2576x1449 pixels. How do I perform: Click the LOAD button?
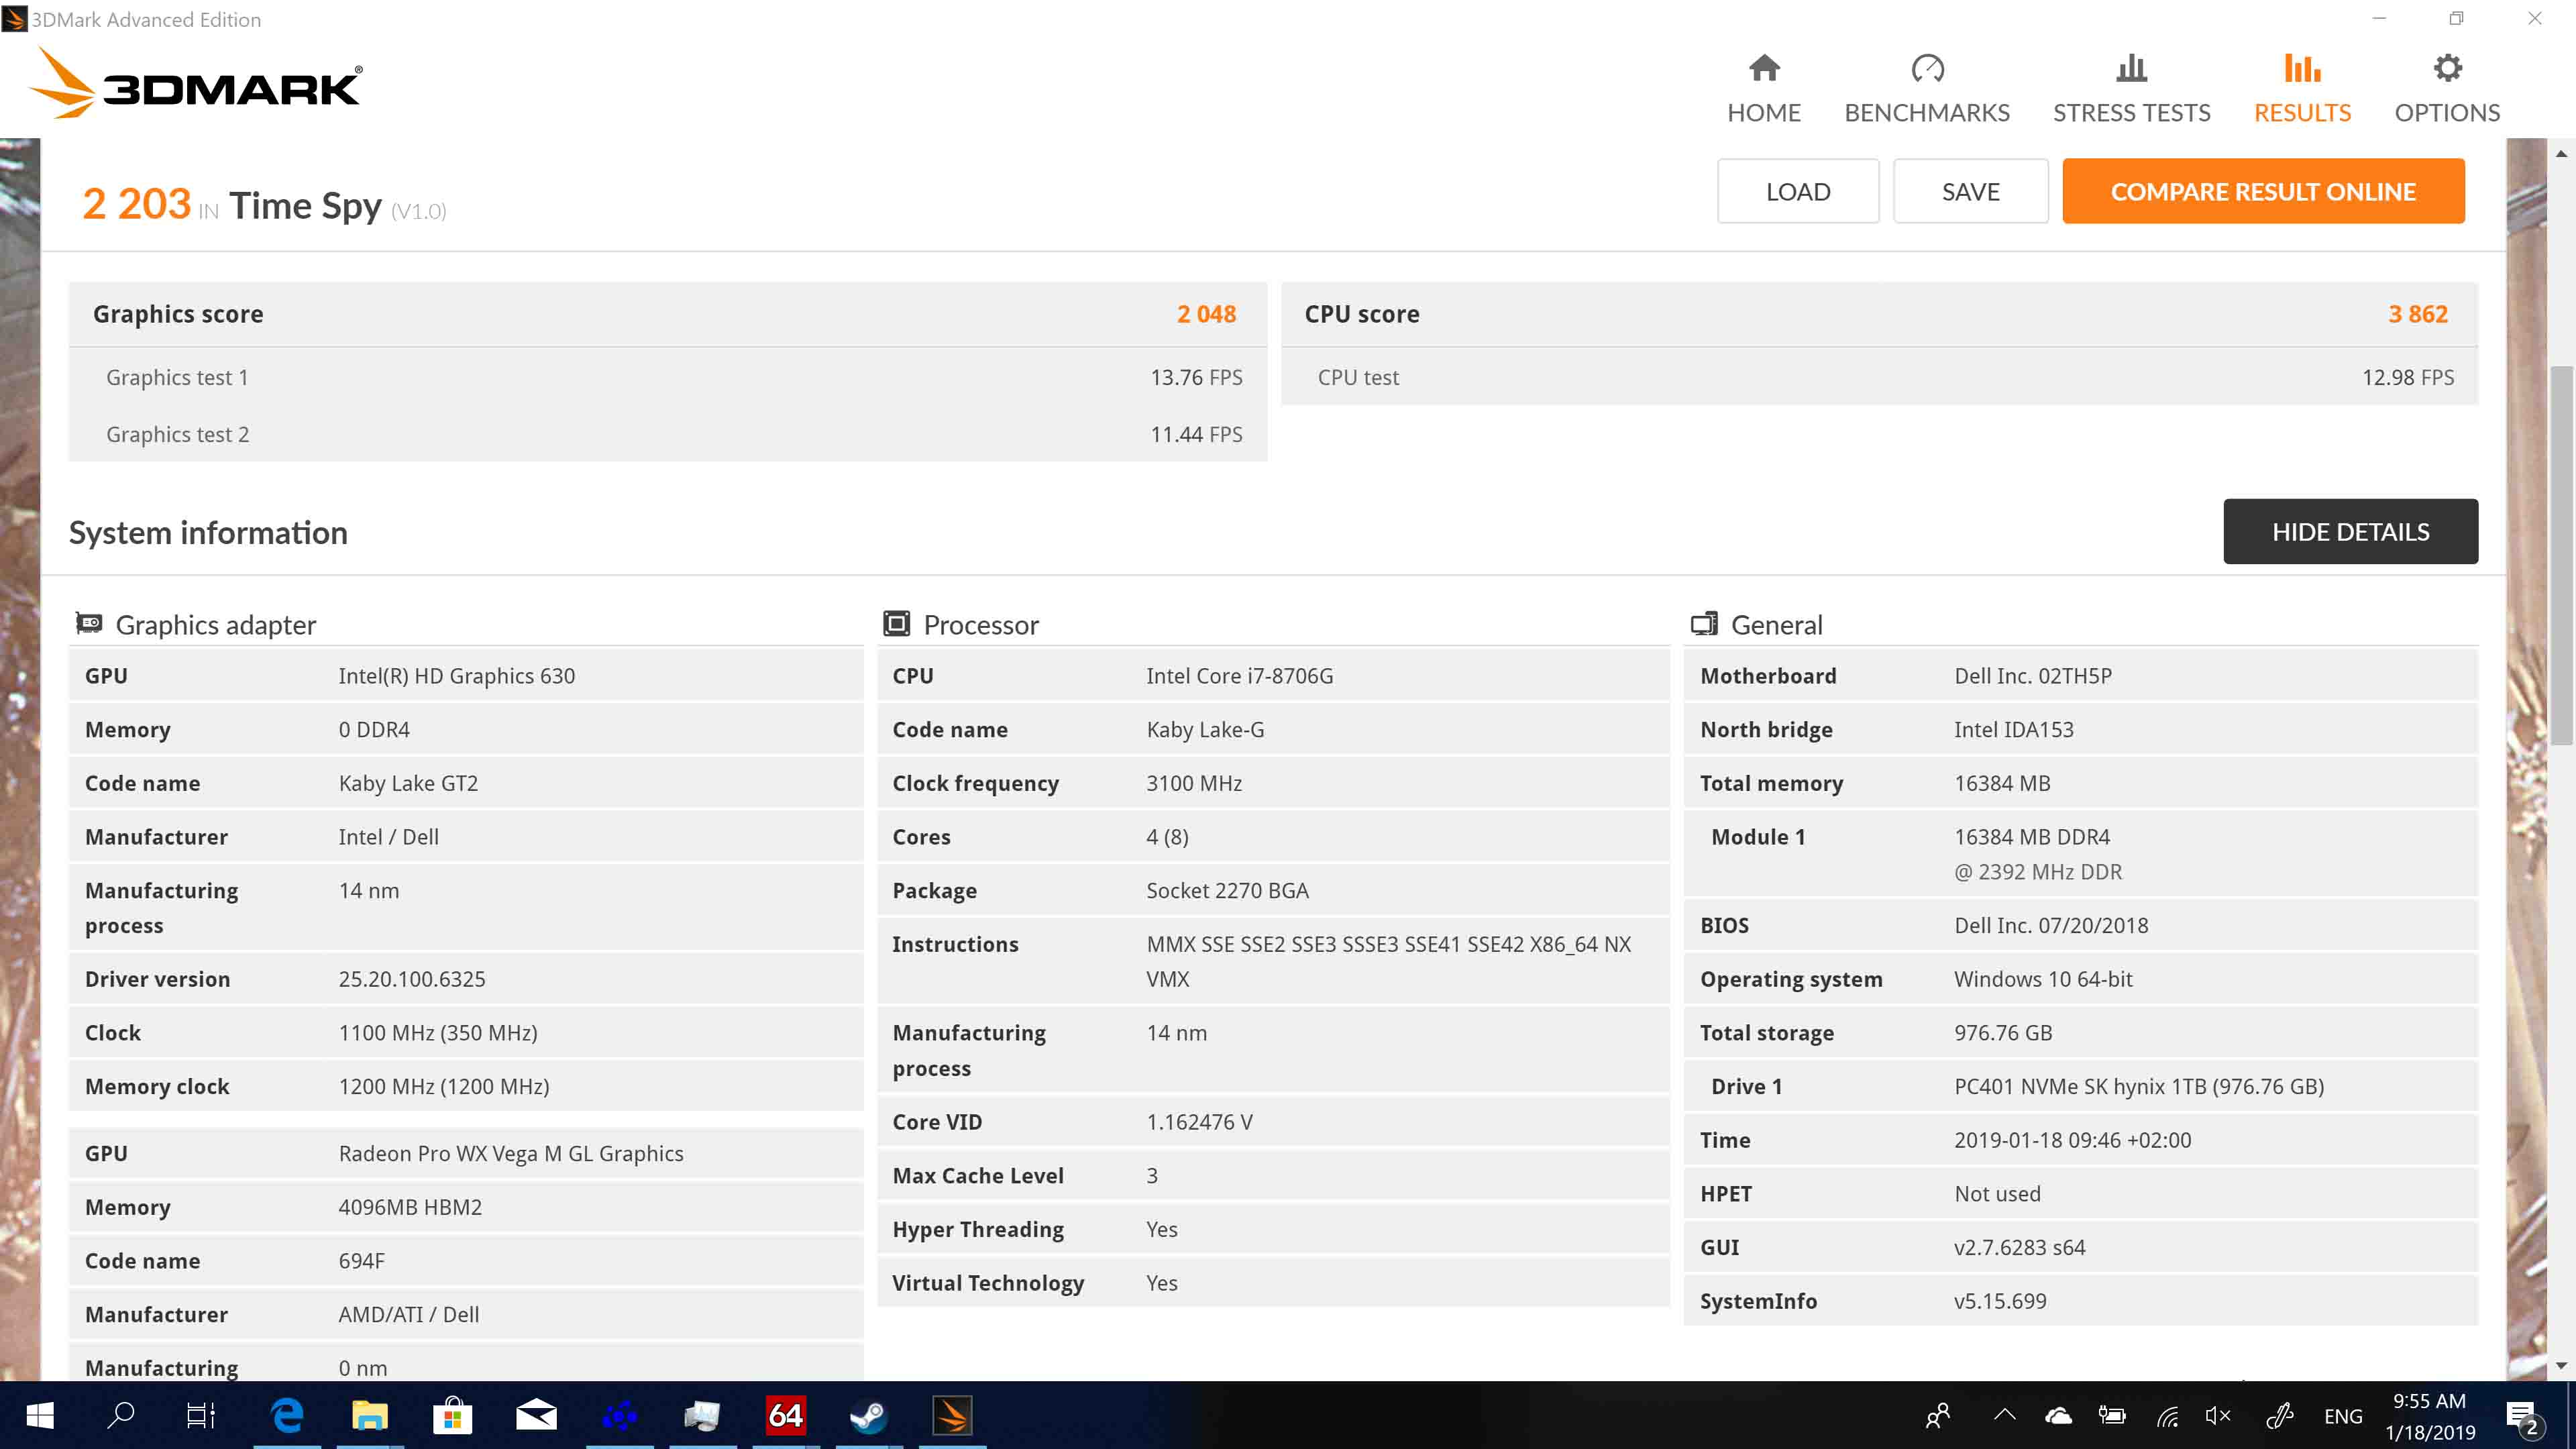[x=1798, y=191]
